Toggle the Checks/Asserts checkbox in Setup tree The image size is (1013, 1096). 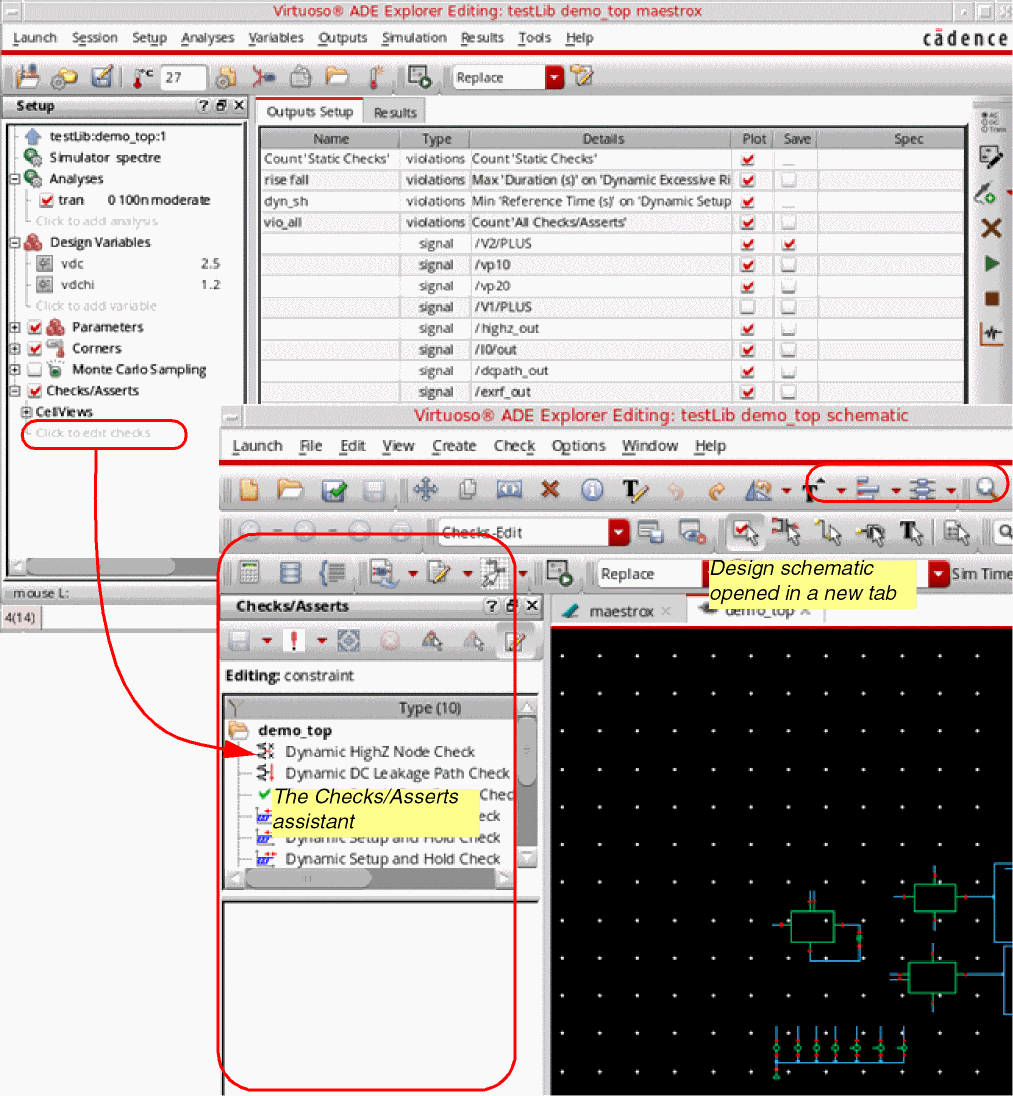click(35, 391)
